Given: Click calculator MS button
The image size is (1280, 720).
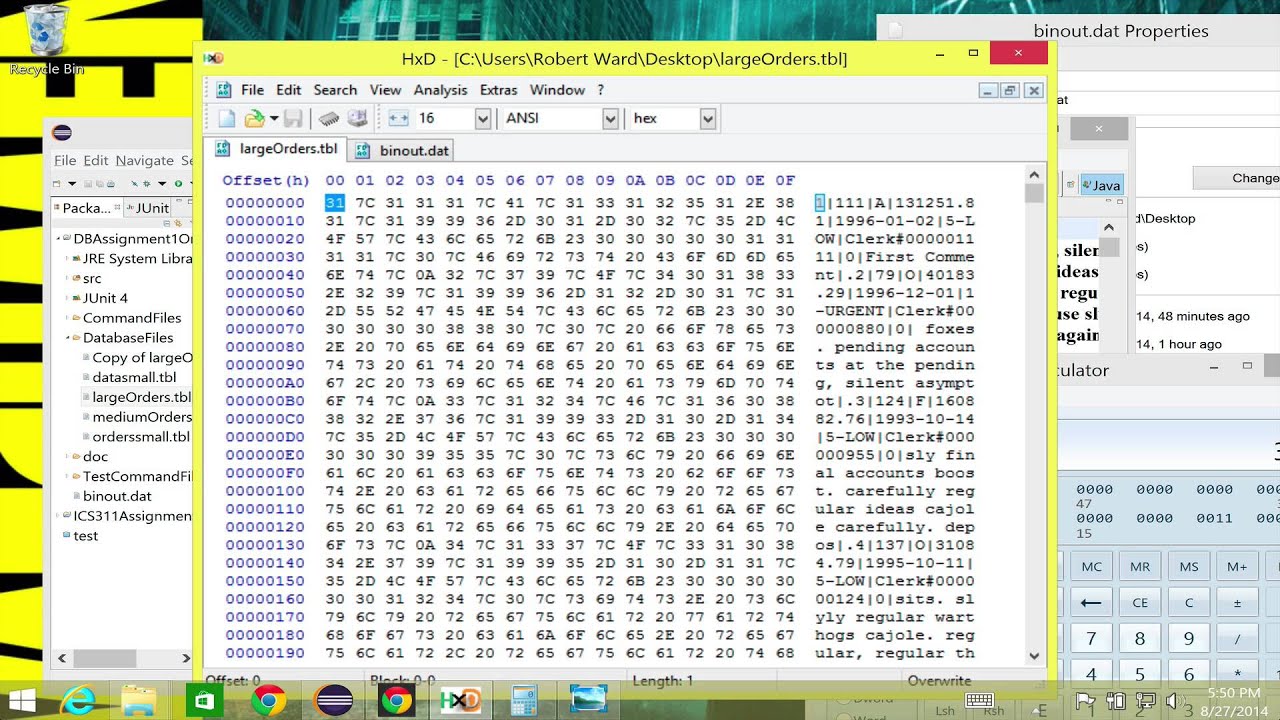Looking at the screenshot, I should coord(1188,566).
